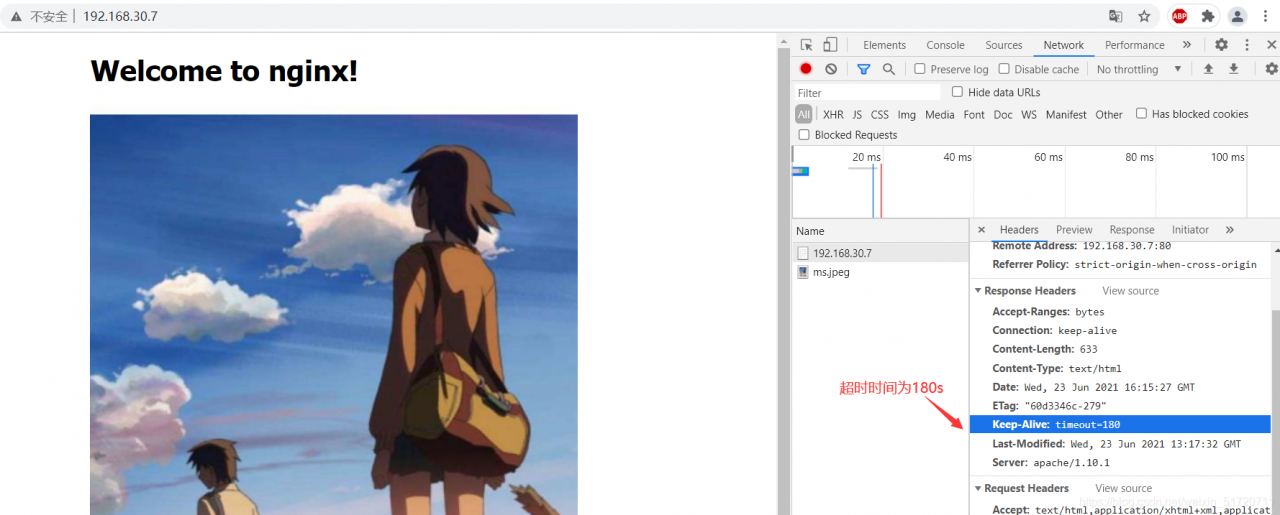The height and width of the screenshot is (515, 1280).
Task: Click the network Filter input field
Action: [867, 93]
